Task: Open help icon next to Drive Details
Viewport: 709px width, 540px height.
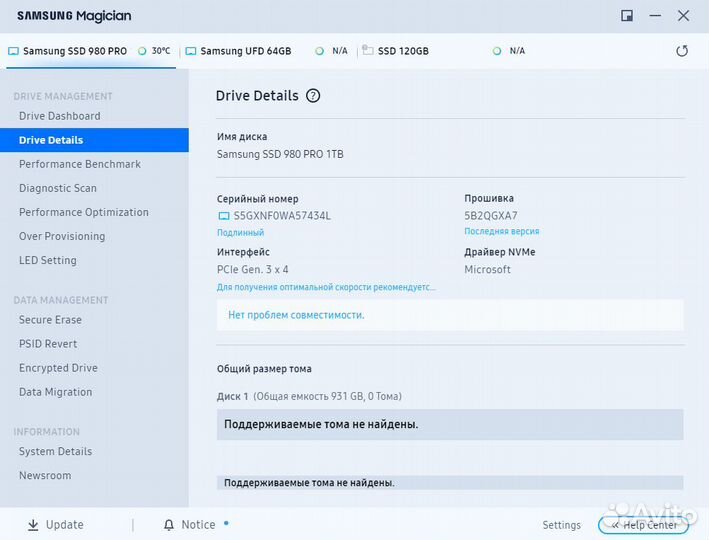Action: (x=313, y=96)
